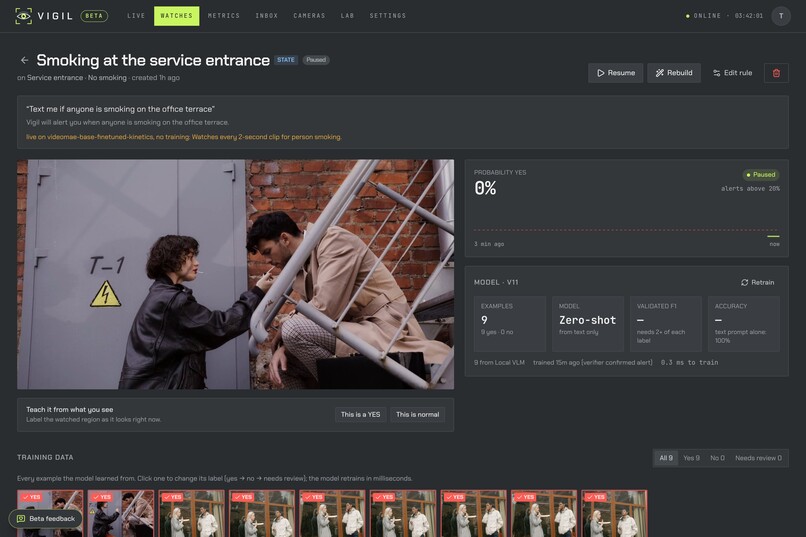Click the Service entrance camera link
806x537 pixels.
point(55,78)
